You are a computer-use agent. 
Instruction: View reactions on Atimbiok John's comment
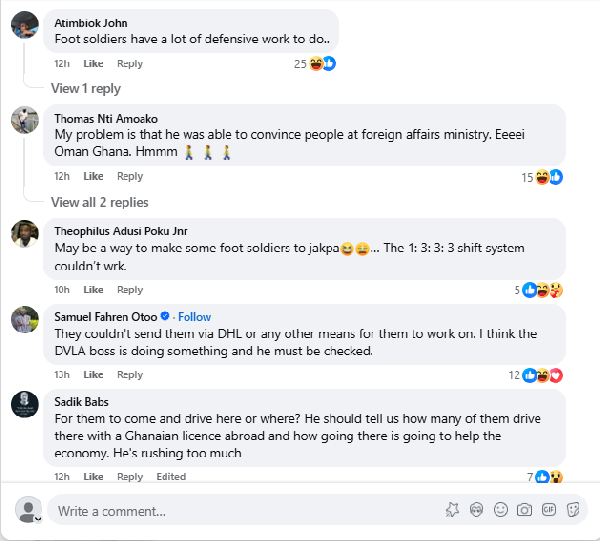pos(314,64)
